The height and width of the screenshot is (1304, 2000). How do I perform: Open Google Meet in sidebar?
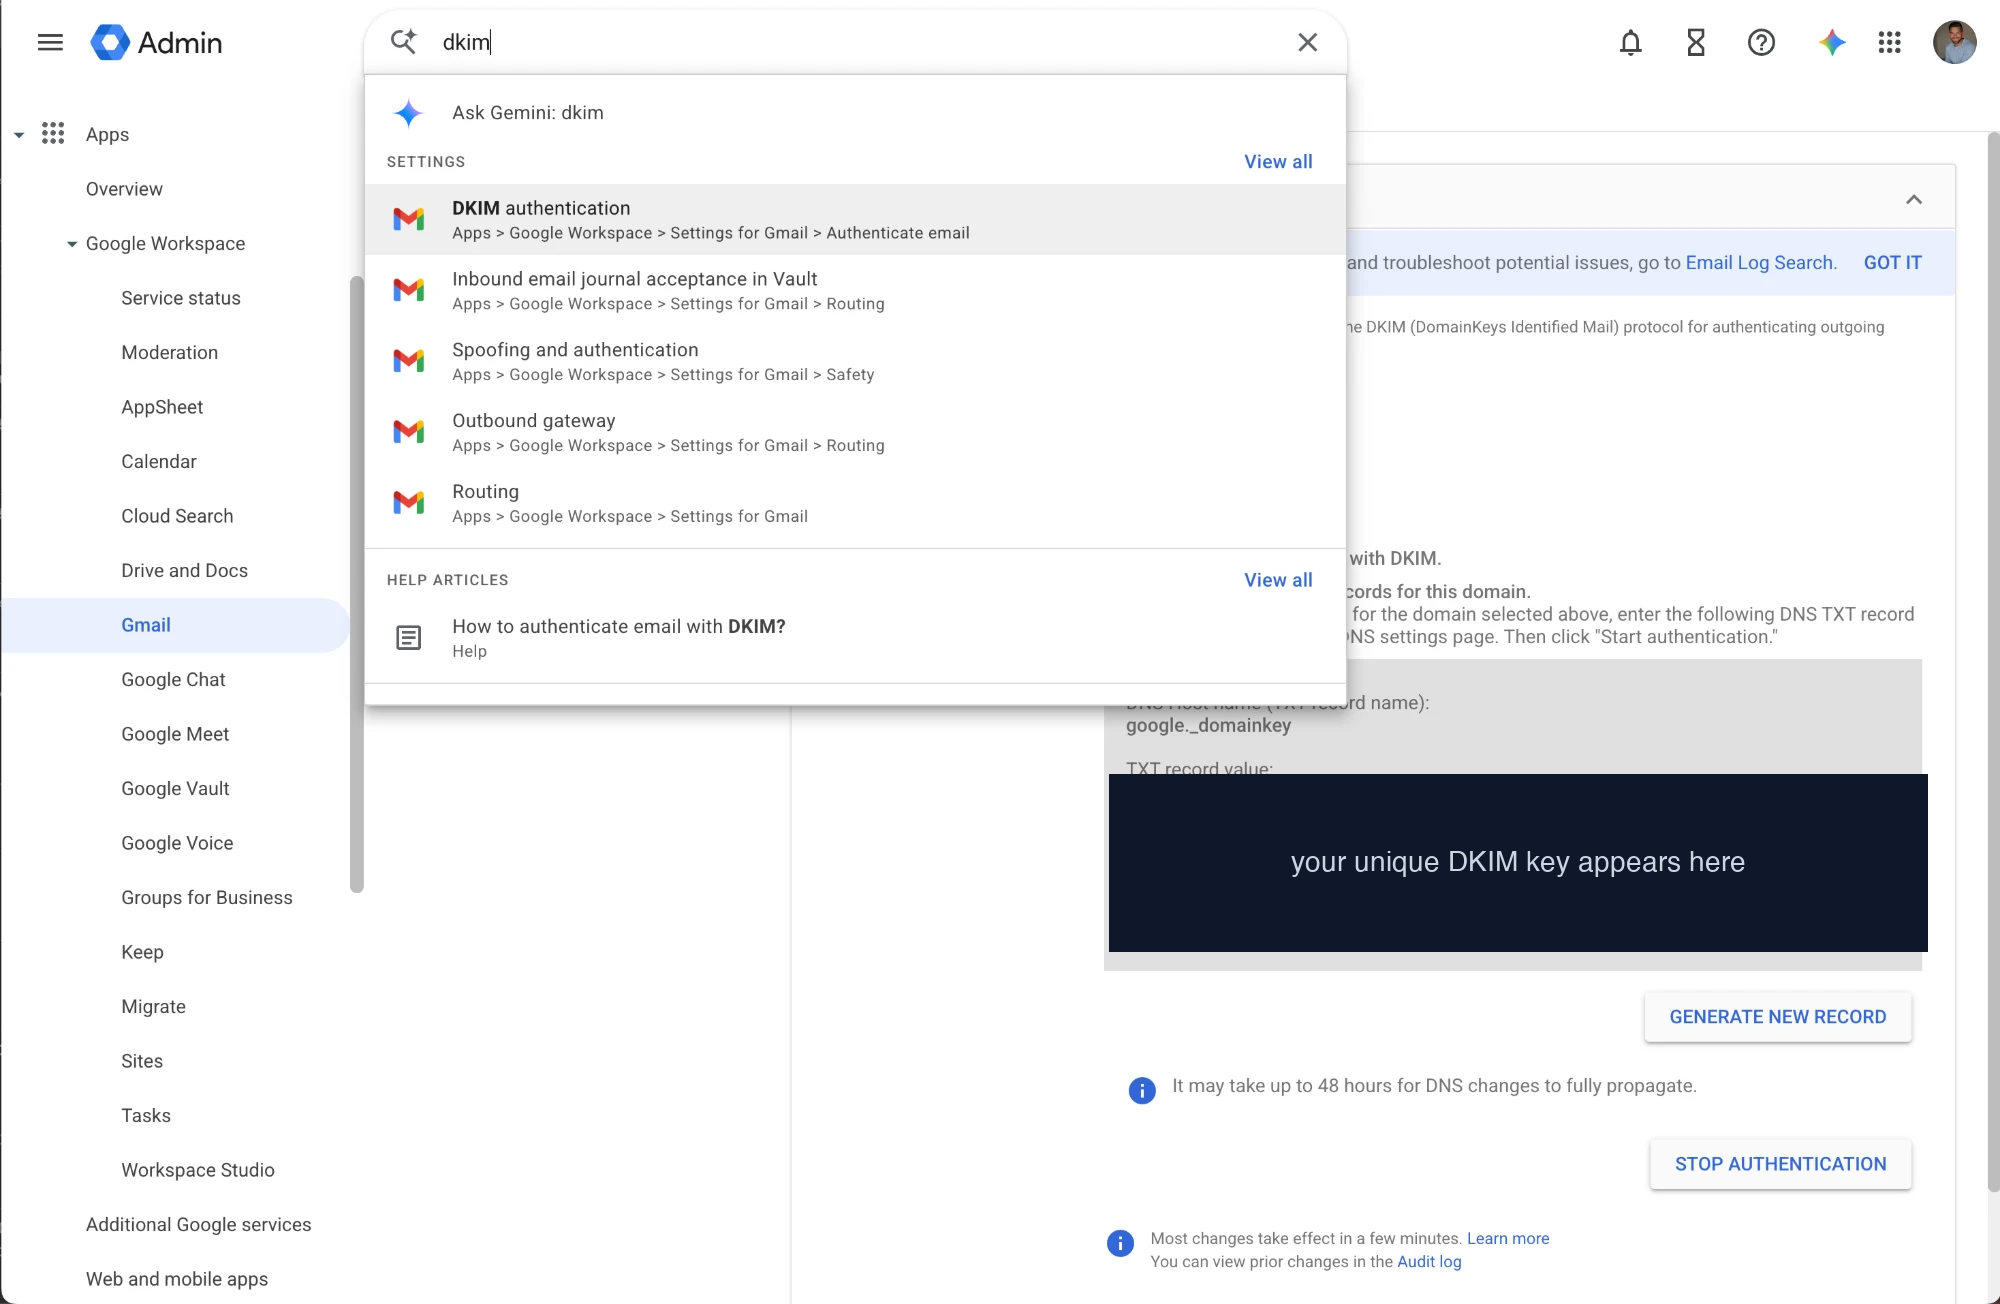pos(175,734)
